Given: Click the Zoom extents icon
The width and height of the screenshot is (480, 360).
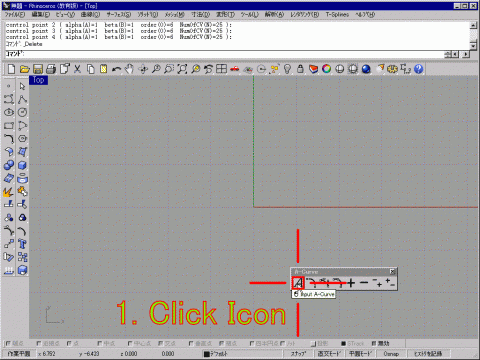Looking at the screenshot, I should (x=182, y=69).
